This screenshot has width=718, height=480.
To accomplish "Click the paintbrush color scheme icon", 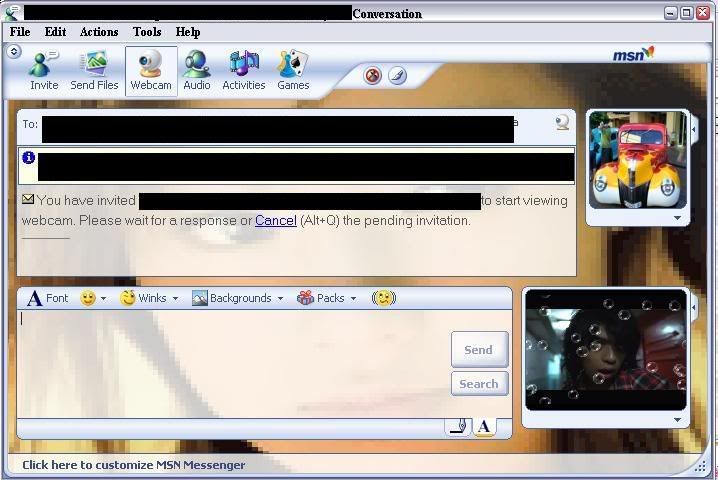I will point(397,75).
